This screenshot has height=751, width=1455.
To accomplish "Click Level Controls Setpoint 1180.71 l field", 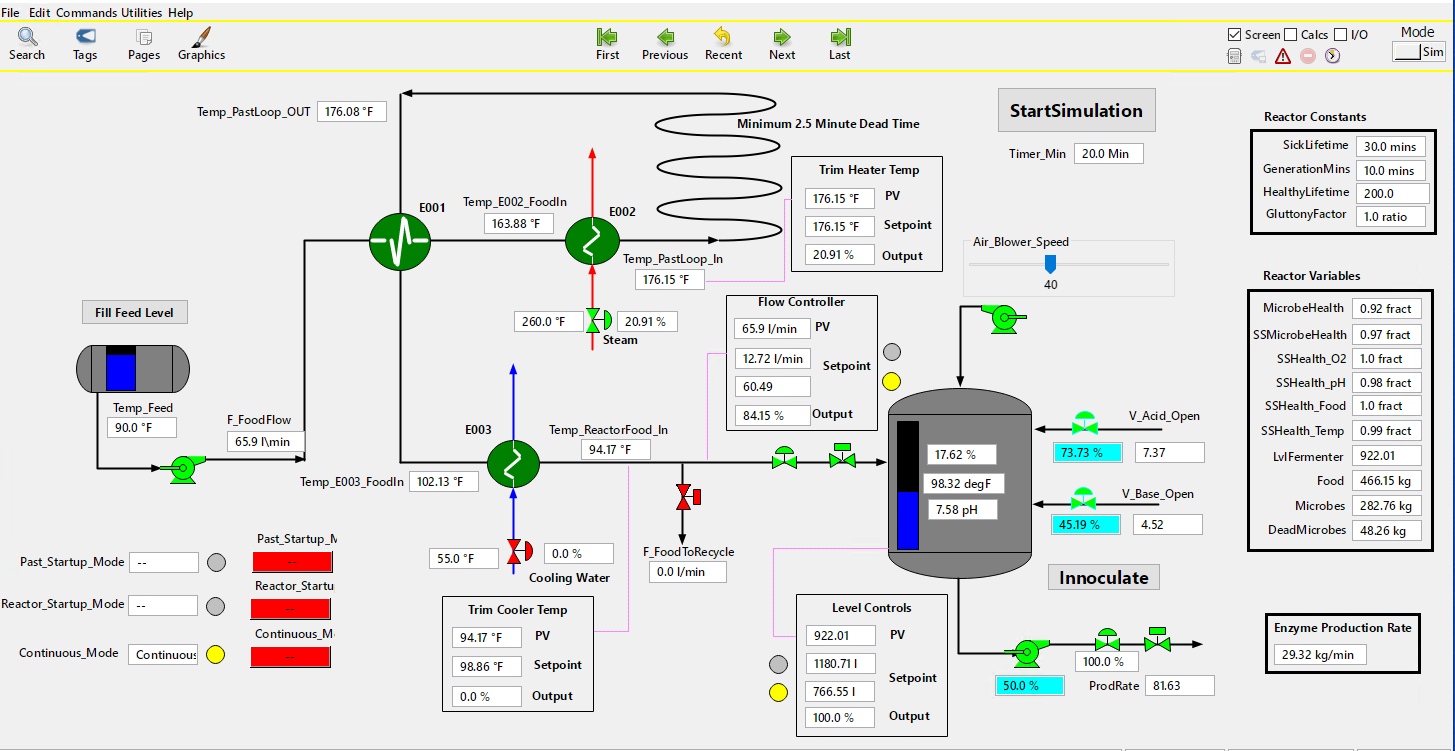I will 841,663.
